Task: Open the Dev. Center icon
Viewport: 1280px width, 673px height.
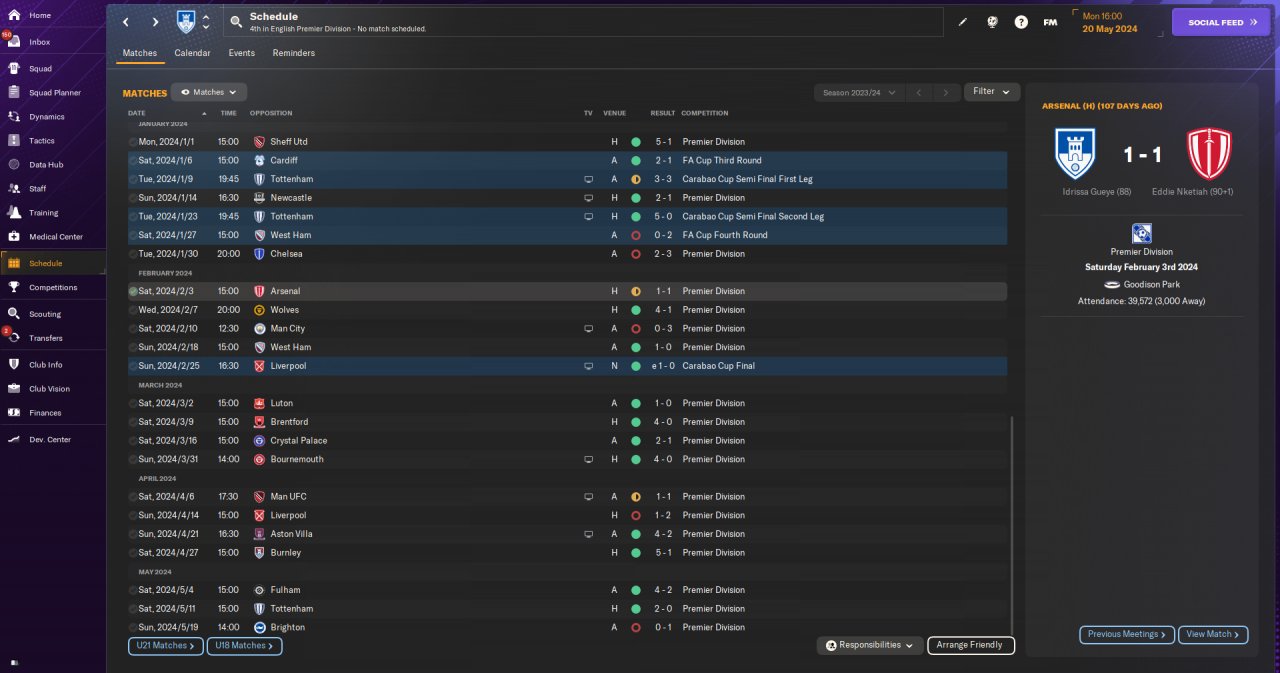Action: (x=14, y=439)
